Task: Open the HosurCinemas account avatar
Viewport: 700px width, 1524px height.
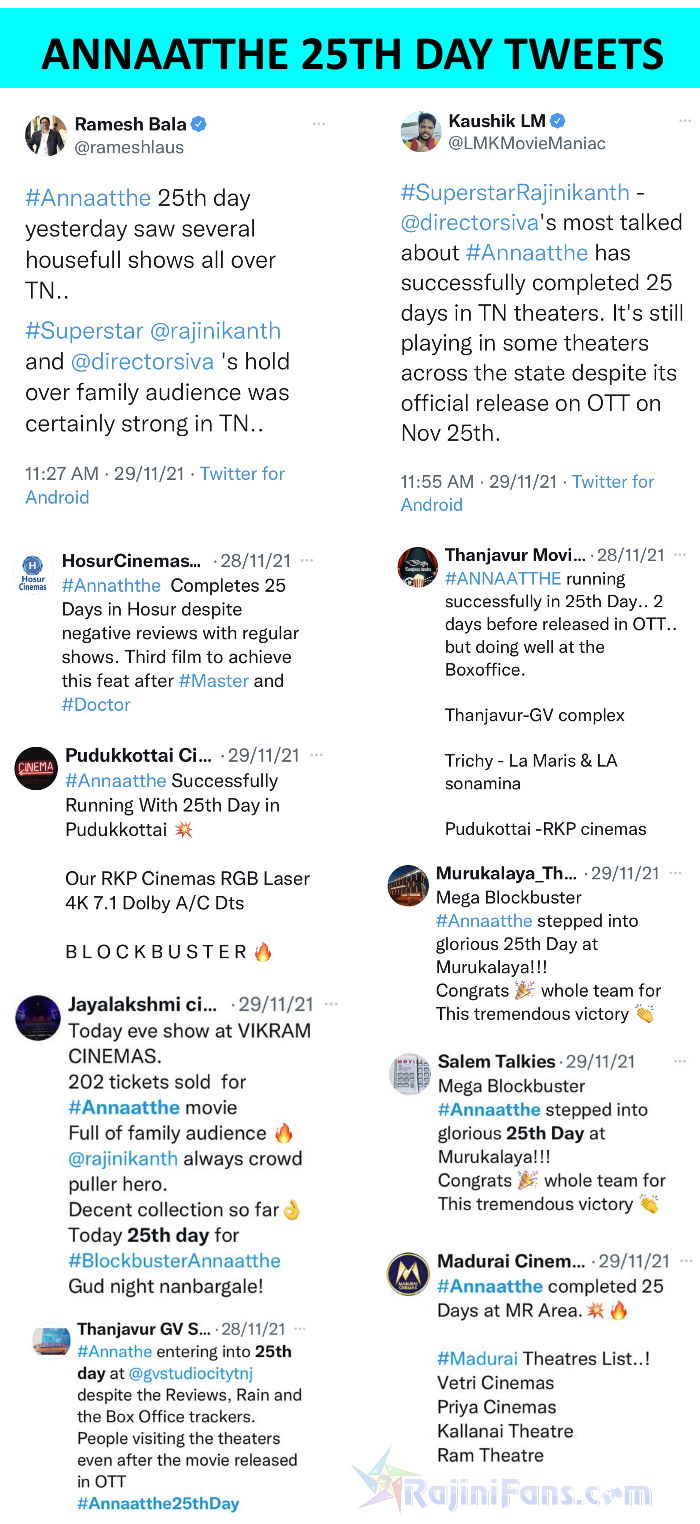Action: point(33,573)
